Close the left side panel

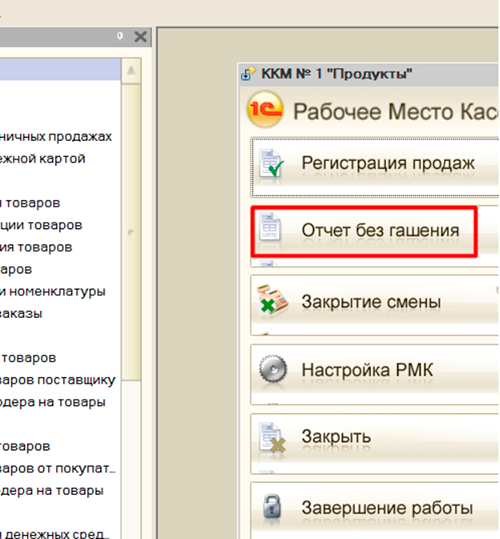(140, 36)
